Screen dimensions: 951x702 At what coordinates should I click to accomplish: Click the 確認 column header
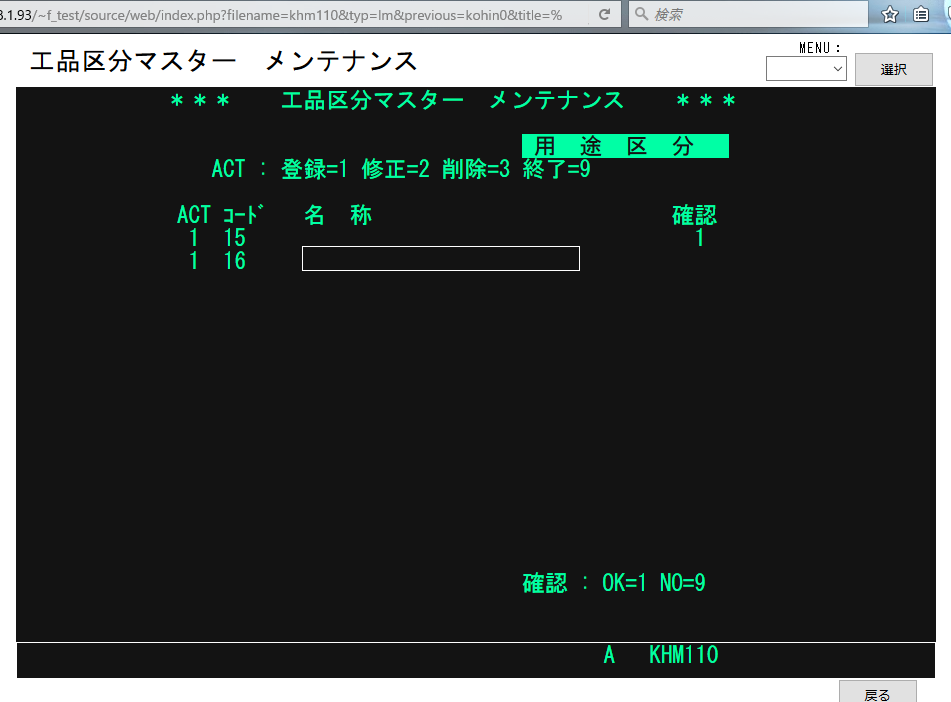coord(694,215)
